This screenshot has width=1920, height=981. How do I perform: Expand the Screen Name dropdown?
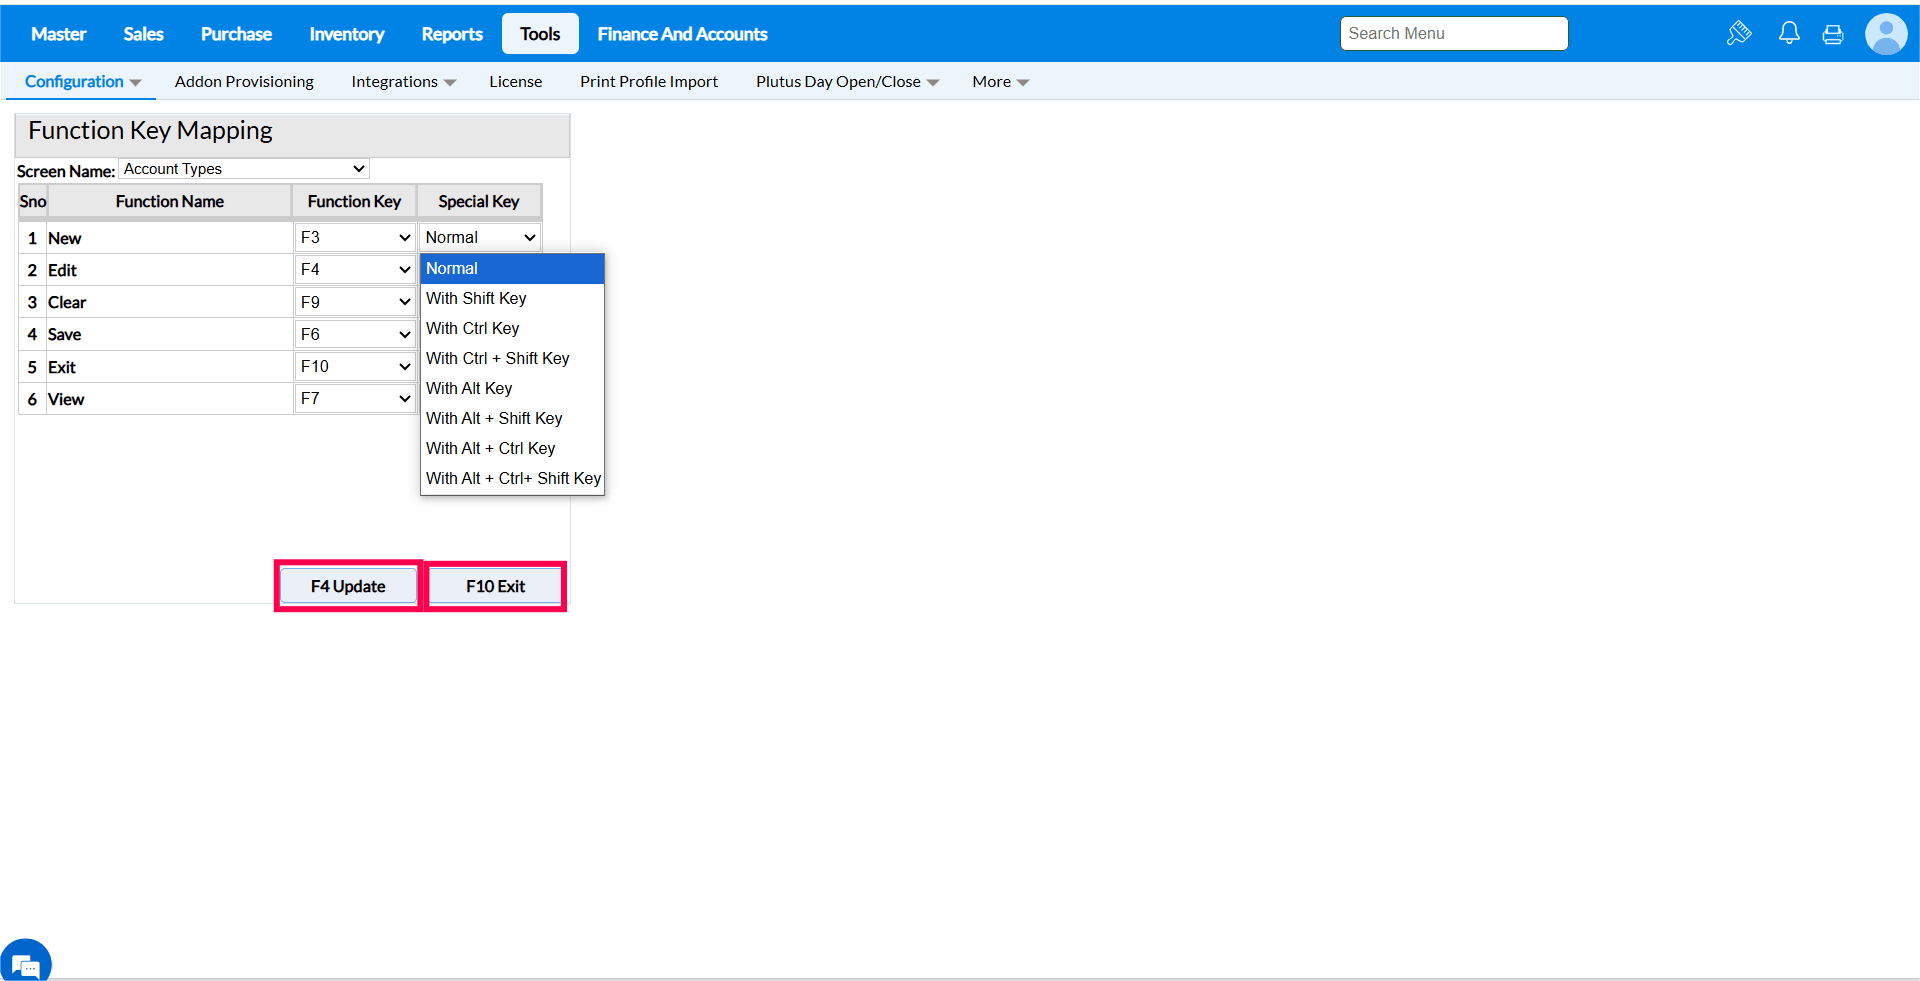[x=244, y=169]
